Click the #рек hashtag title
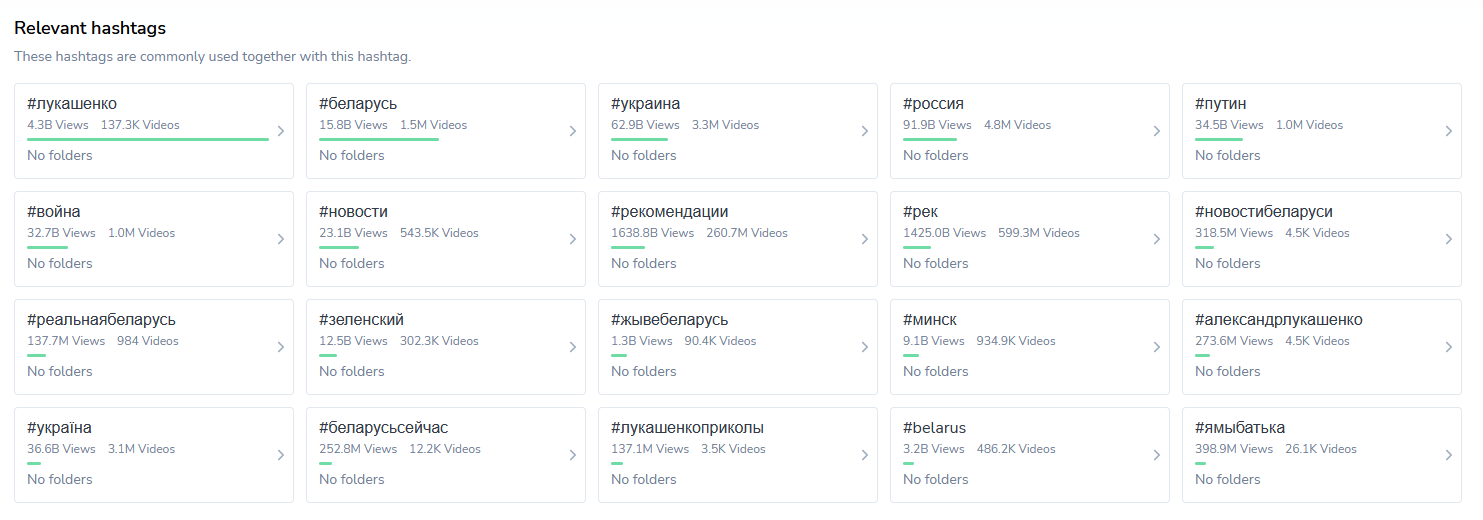The width and height of the screenshot is (1483, 520). pos(920,212)
